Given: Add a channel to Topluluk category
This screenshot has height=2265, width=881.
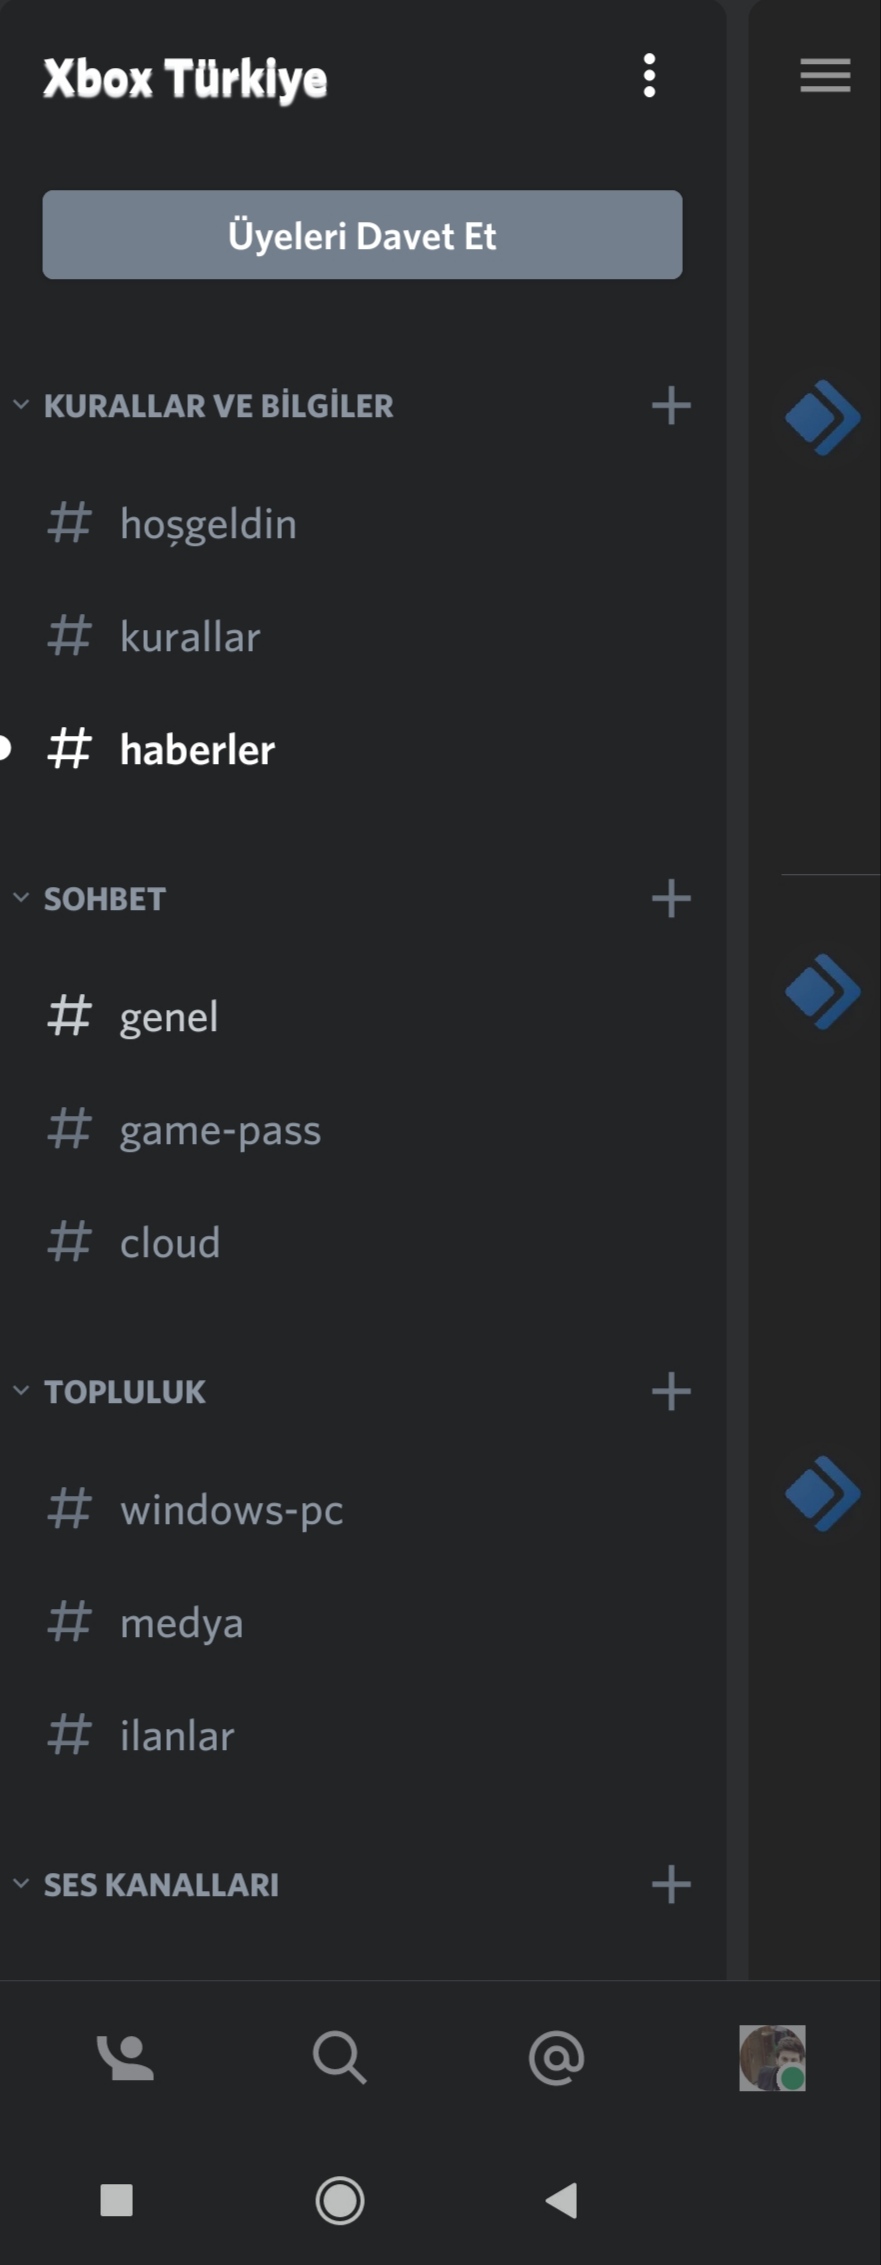Looking at the screenshot, I should tap(671, 1392).
